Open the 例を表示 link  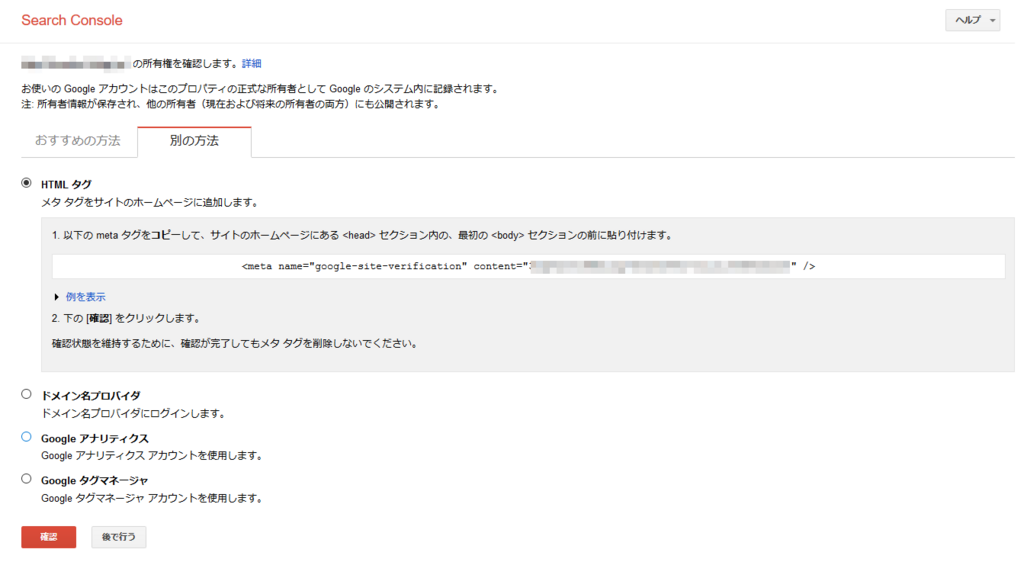point(86,297)
